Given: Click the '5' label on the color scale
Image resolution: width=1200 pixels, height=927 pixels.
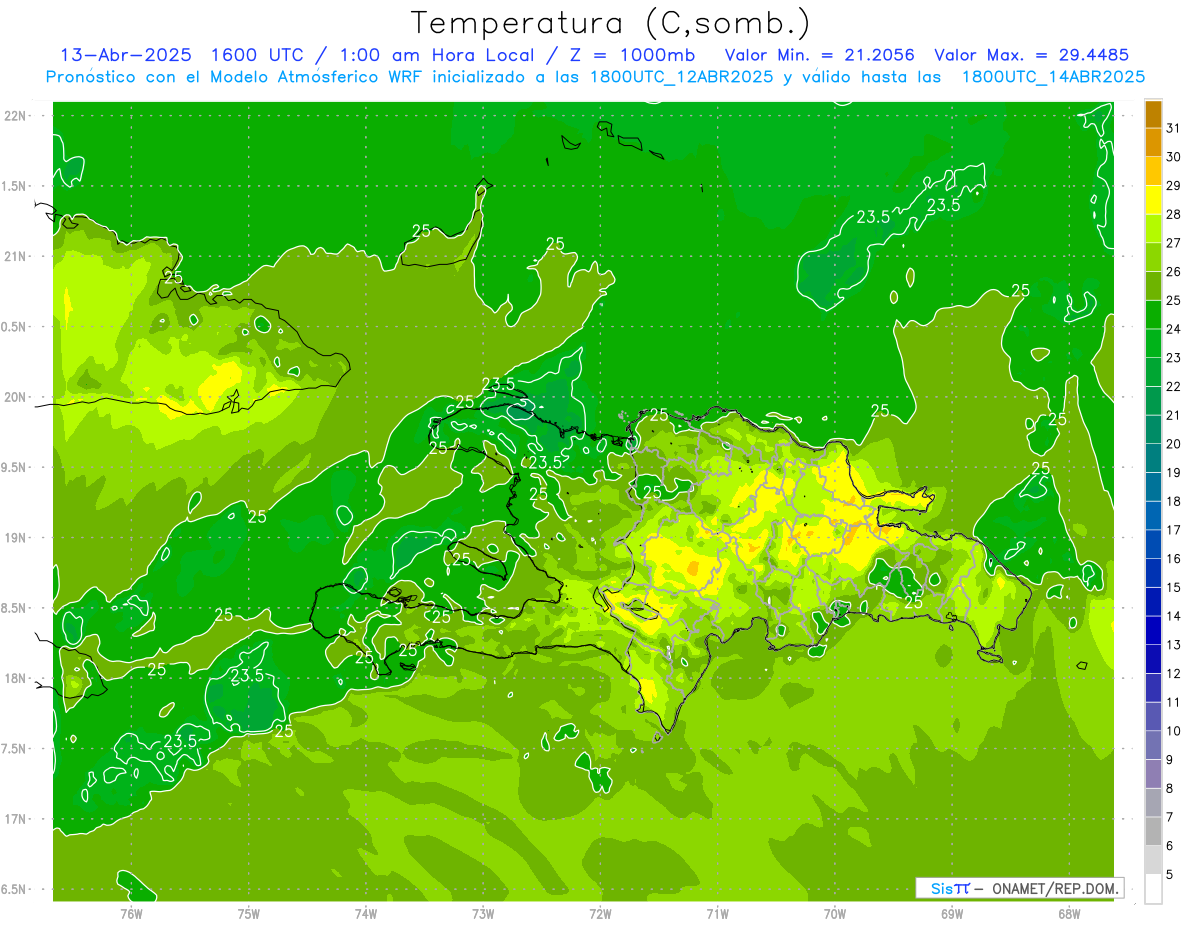Looking at the screenshot, I should pyautogui.click(x=1171, y=875).
